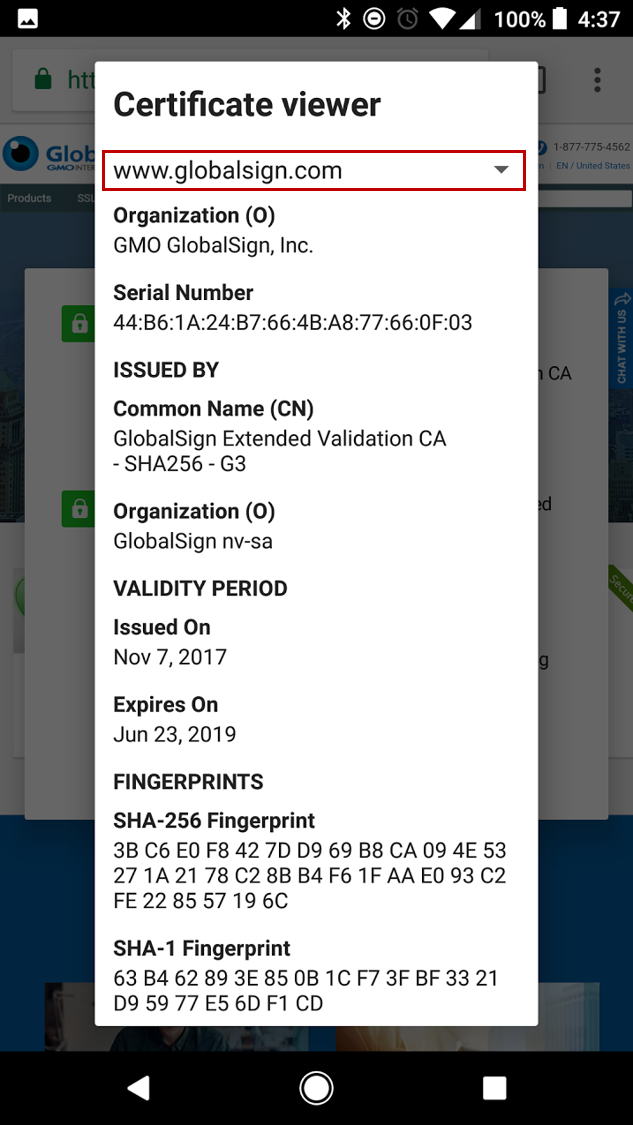Click the dropdown arrow in Certificate viewer
Screen dimensions: 633x1125
tap(502, 170)
